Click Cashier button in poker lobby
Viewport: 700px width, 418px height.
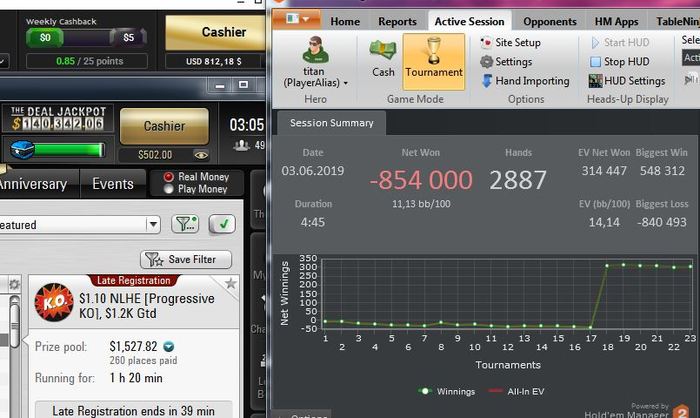164,126
